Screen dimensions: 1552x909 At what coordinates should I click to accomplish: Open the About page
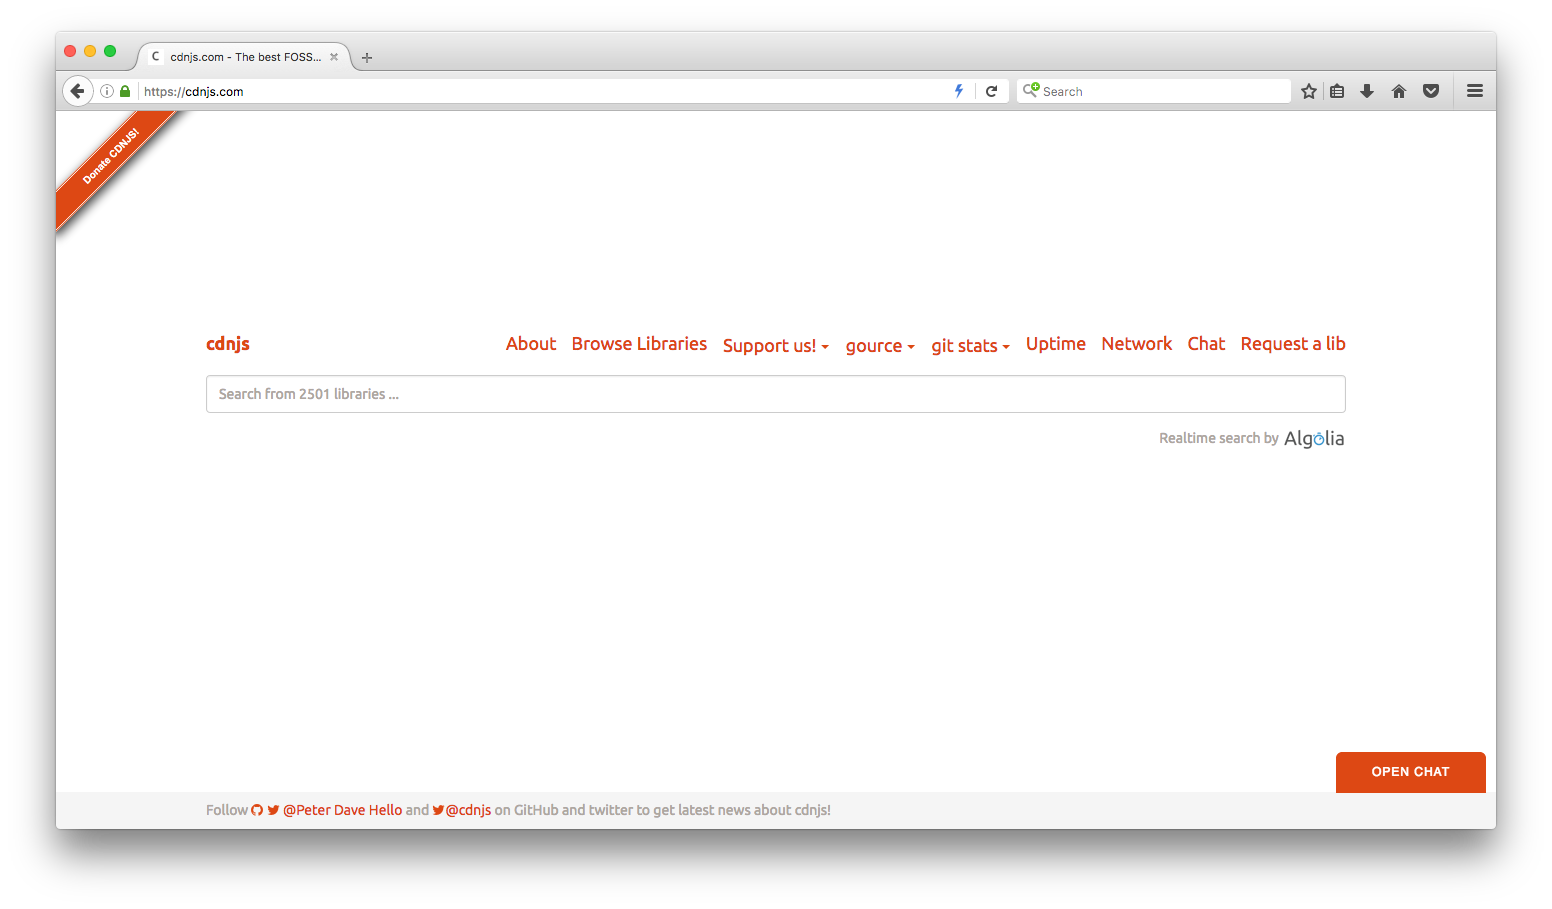tap(531, 343)
